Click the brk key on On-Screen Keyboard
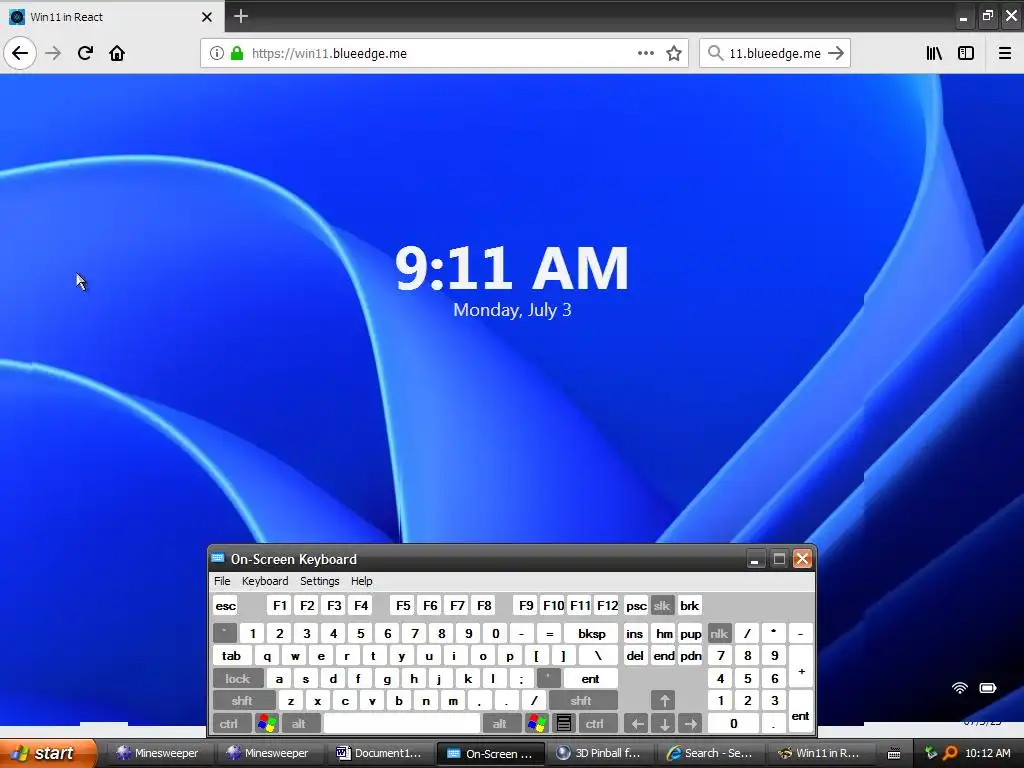The height and width of the screenshot is (768, 1024). coord(690,605)
